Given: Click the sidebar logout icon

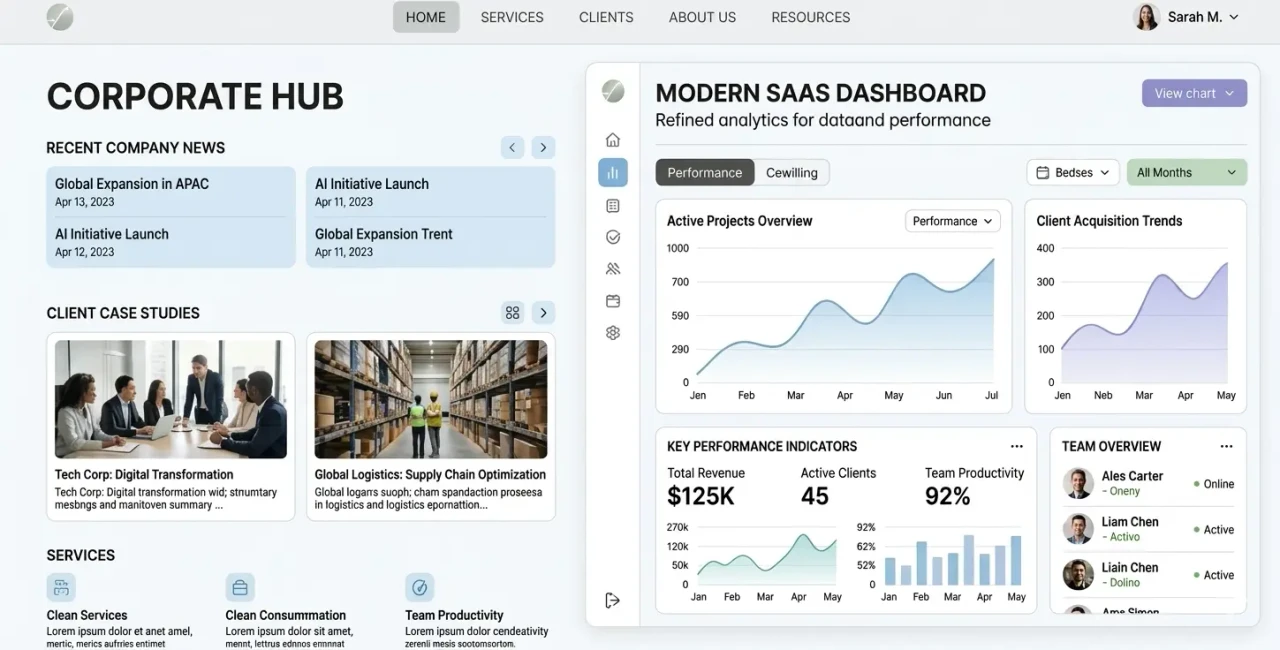Looking at the screenshot, I should click(613, 600).
